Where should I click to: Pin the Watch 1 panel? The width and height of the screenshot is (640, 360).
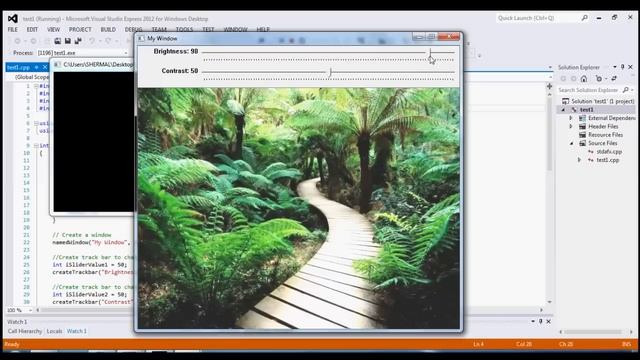tap(540, 321)
